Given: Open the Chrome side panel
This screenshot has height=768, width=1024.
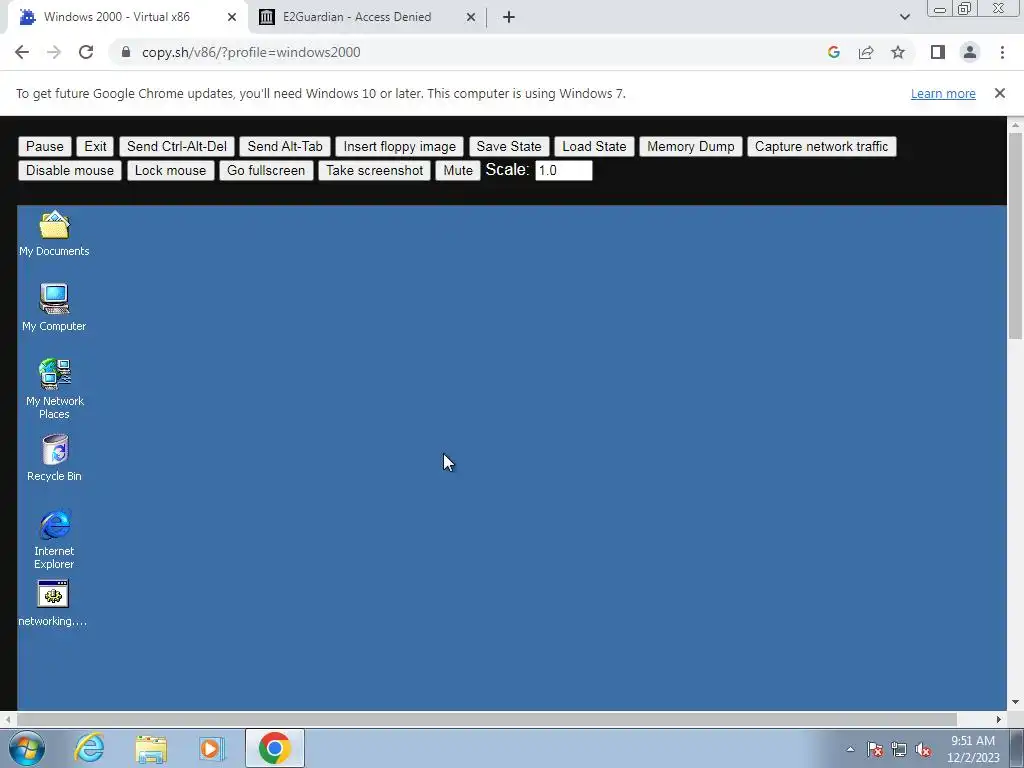Looking at the screenshot, I should point(938,52).
